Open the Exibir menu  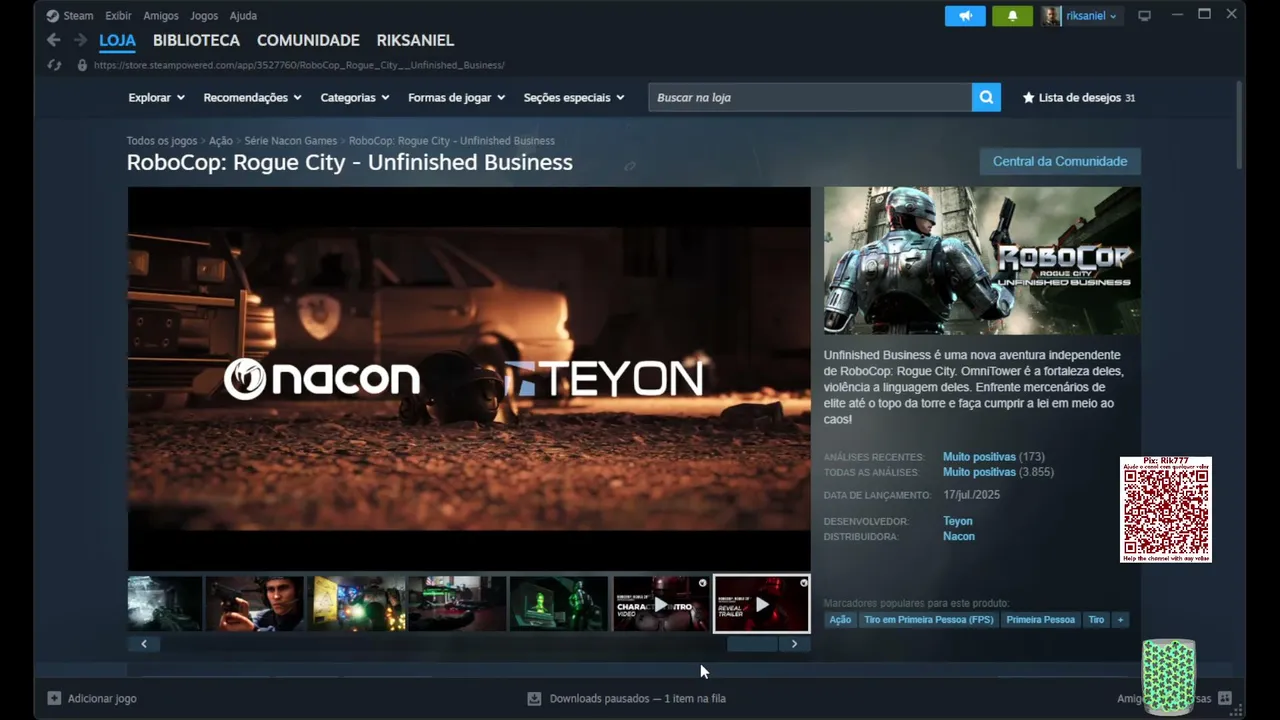118,16
